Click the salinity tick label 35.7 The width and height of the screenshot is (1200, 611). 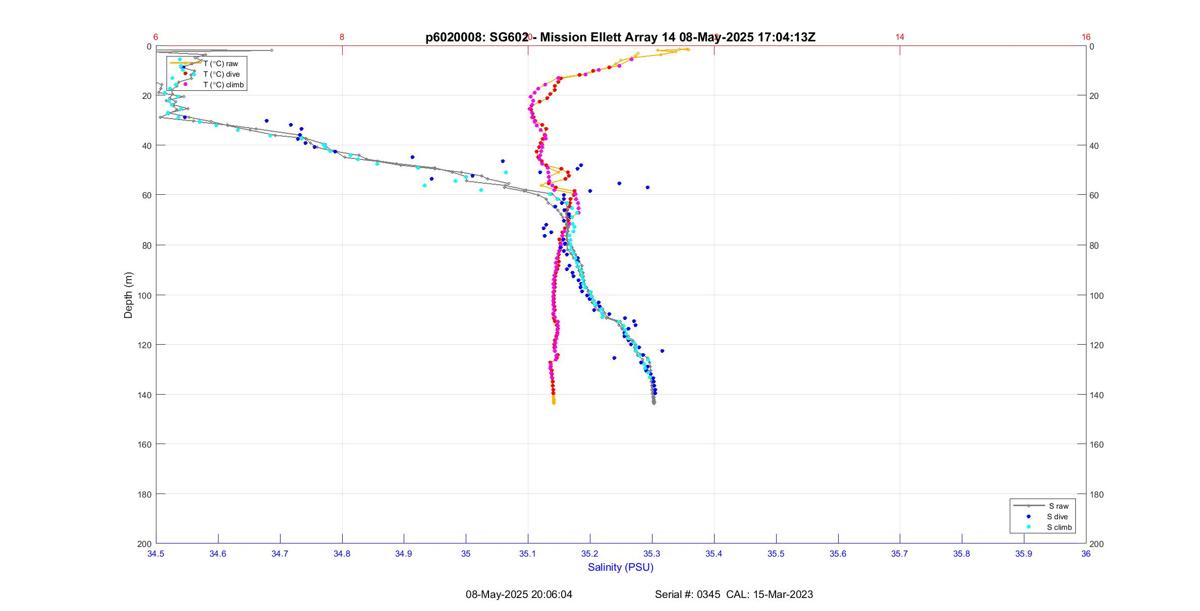pyautogui.click(x=900, y=553)
